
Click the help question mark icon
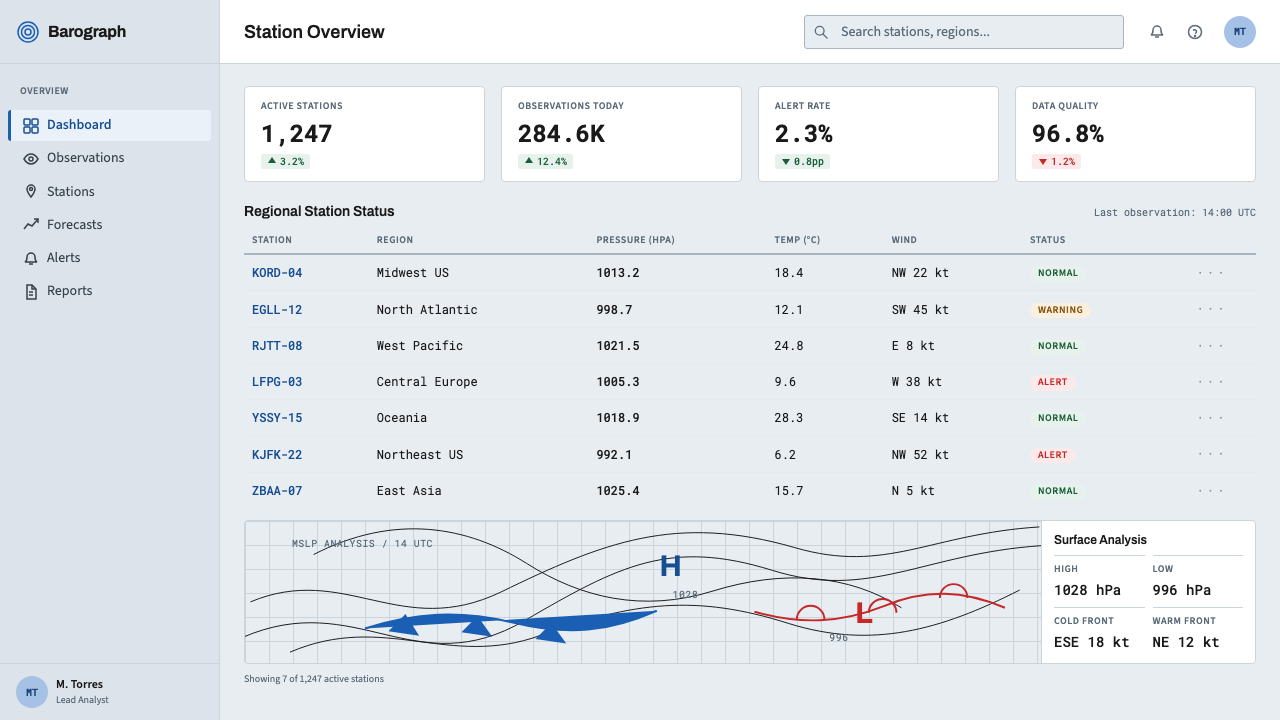(x=1195, y=32)
